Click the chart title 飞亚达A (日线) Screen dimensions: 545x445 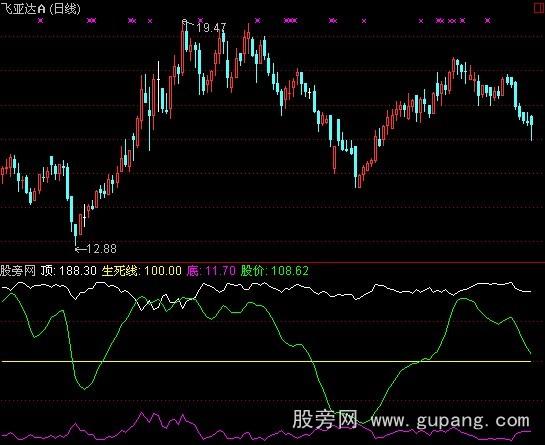coord(40,9)
